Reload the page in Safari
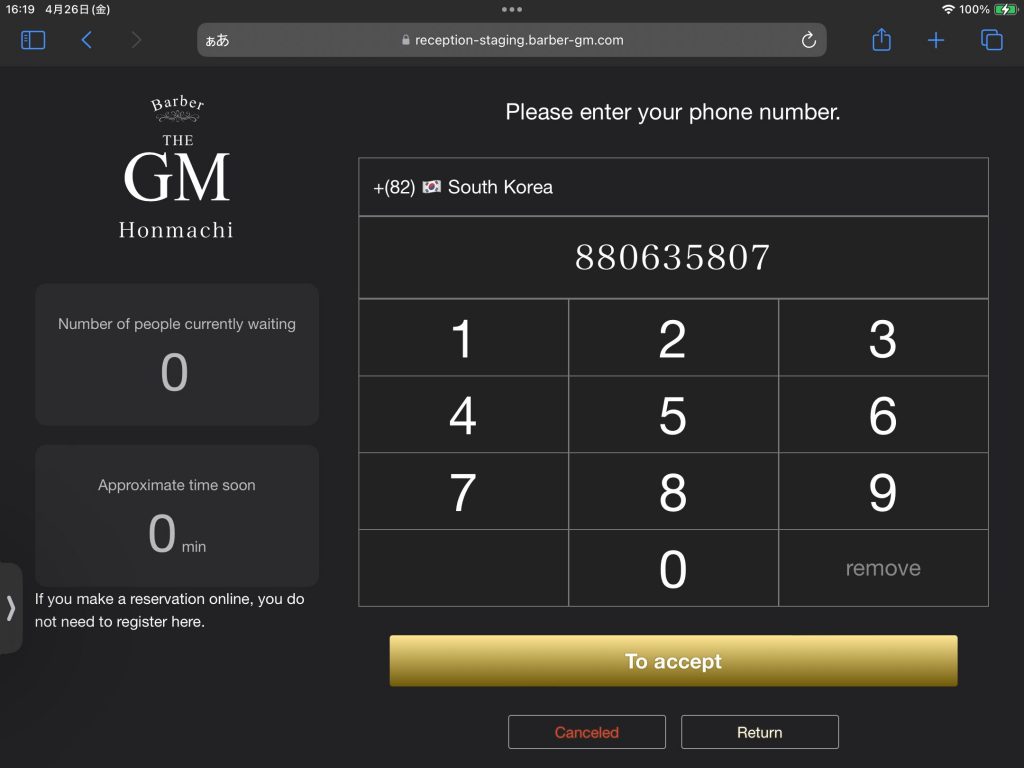Screen dimensions: 1024x768 pos(808,40)
